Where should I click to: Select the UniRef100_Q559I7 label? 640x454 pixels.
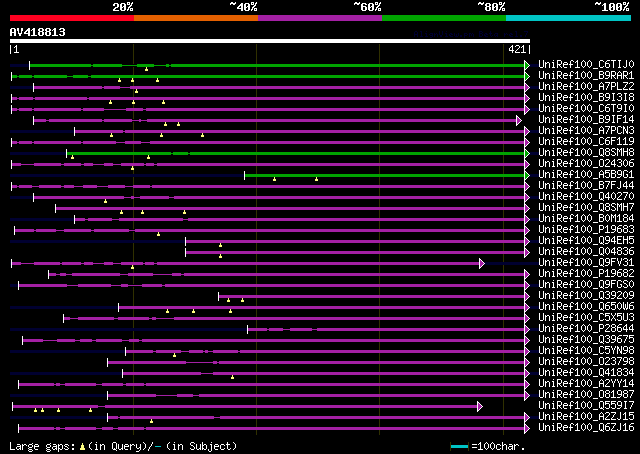coord(586,406)
